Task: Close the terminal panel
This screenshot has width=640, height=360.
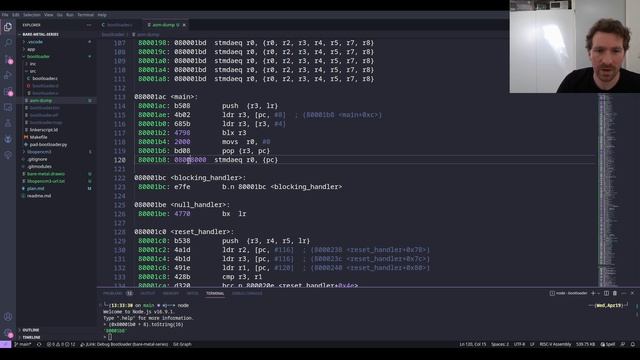Action: (x=632, y=293)
